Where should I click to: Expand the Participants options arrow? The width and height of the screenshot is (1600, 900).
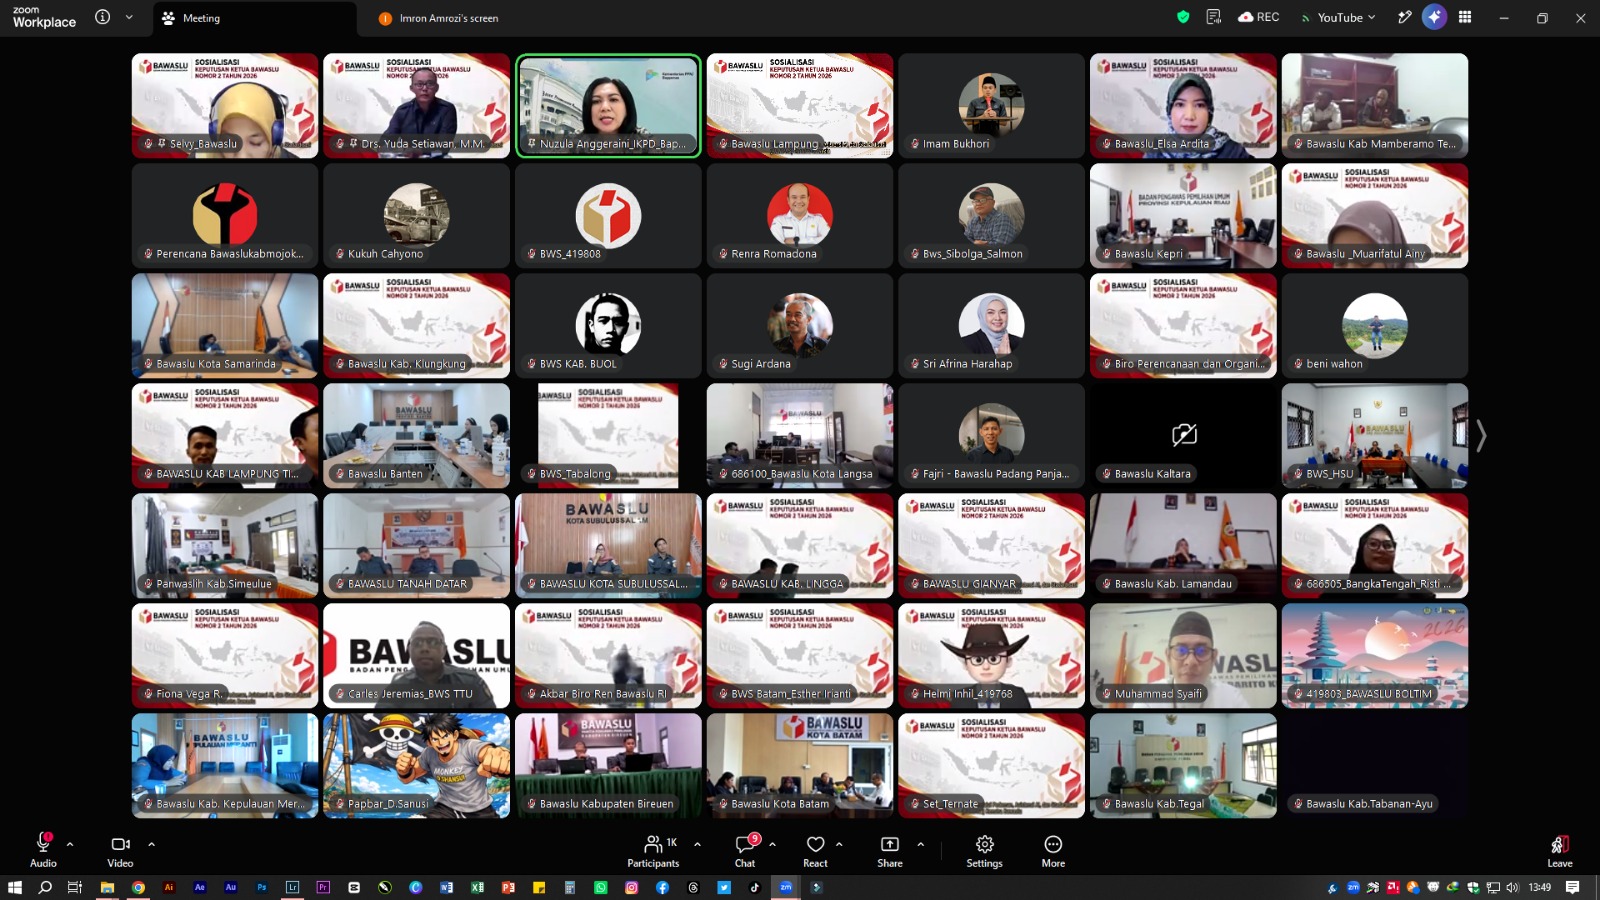pyautogui.click(x=697, y=844)
